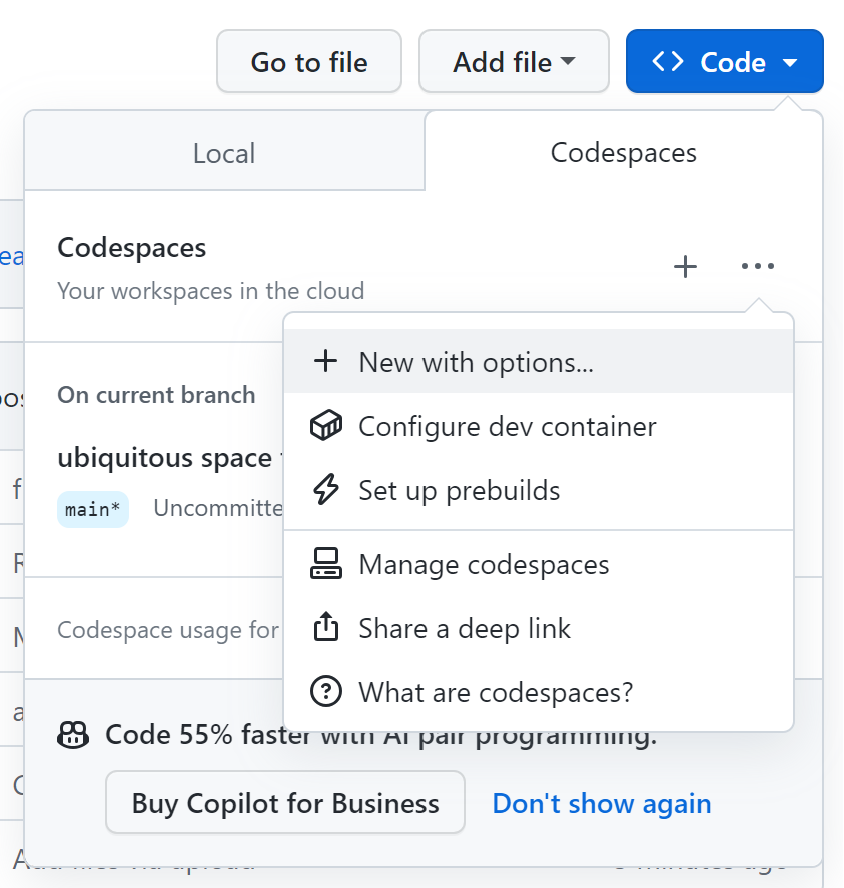The image size is (844, 888).
Task: Switch to the Local tab
Action: [x=224, y=151]
